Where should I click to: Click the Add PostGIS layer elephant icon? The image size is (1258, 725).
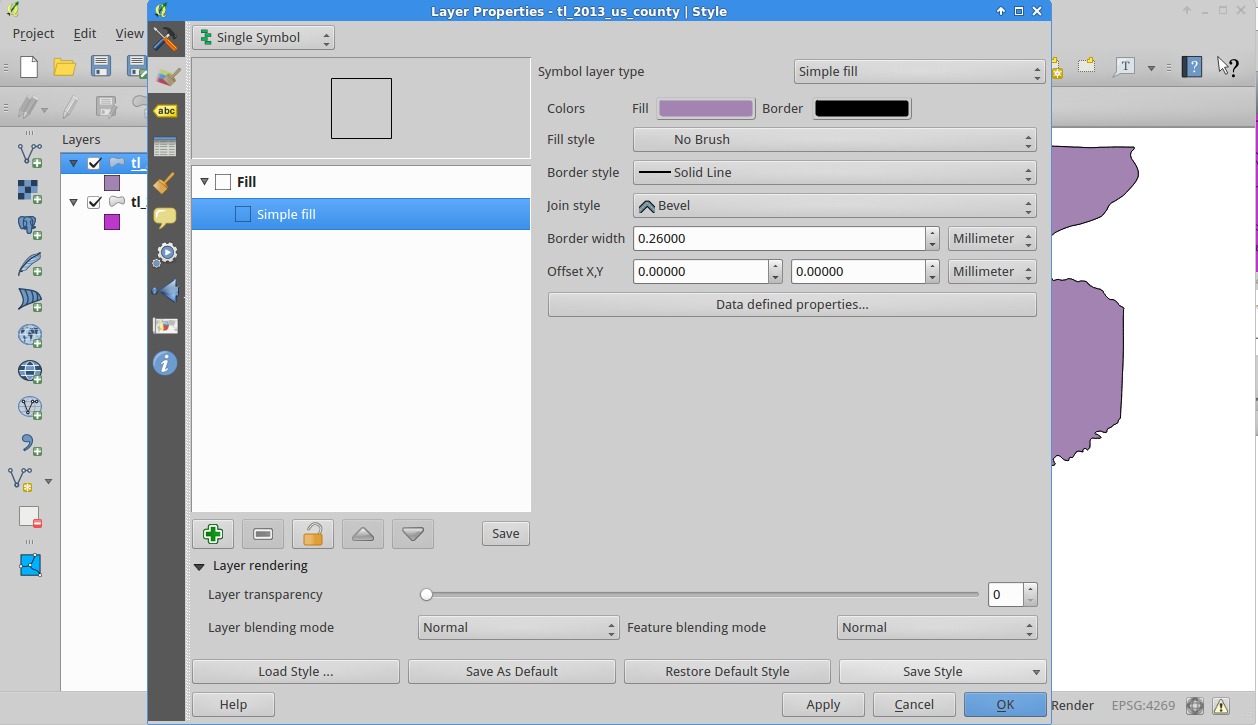click(x=30, y=227)
